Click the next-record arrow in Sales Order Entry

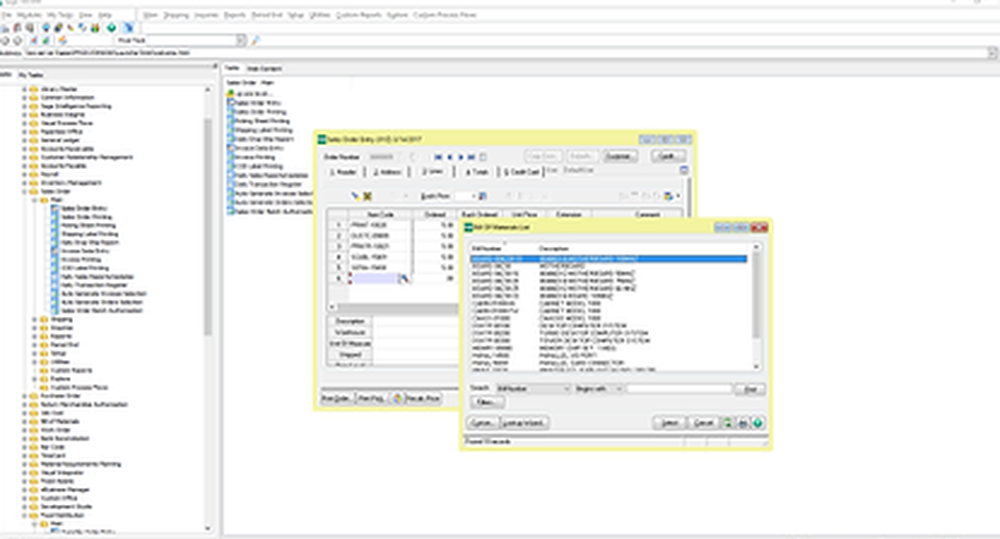click(460, 157)
